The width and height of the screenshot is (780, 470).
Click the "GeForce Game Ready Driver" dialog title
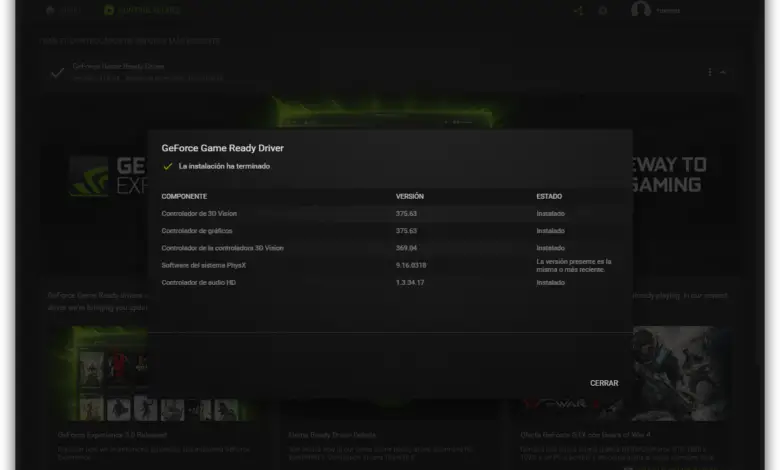[x=222, y=148]
